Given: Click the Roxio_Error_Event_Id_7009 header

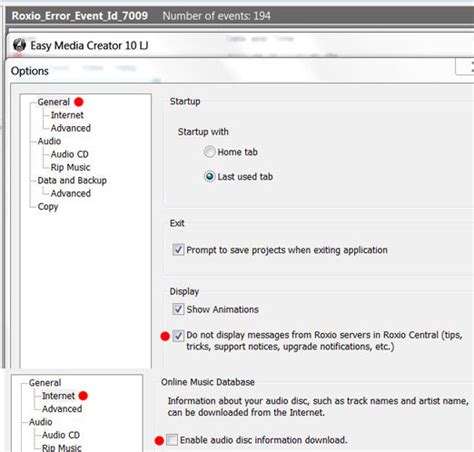Looking at the screenshot, I should 80,16.
